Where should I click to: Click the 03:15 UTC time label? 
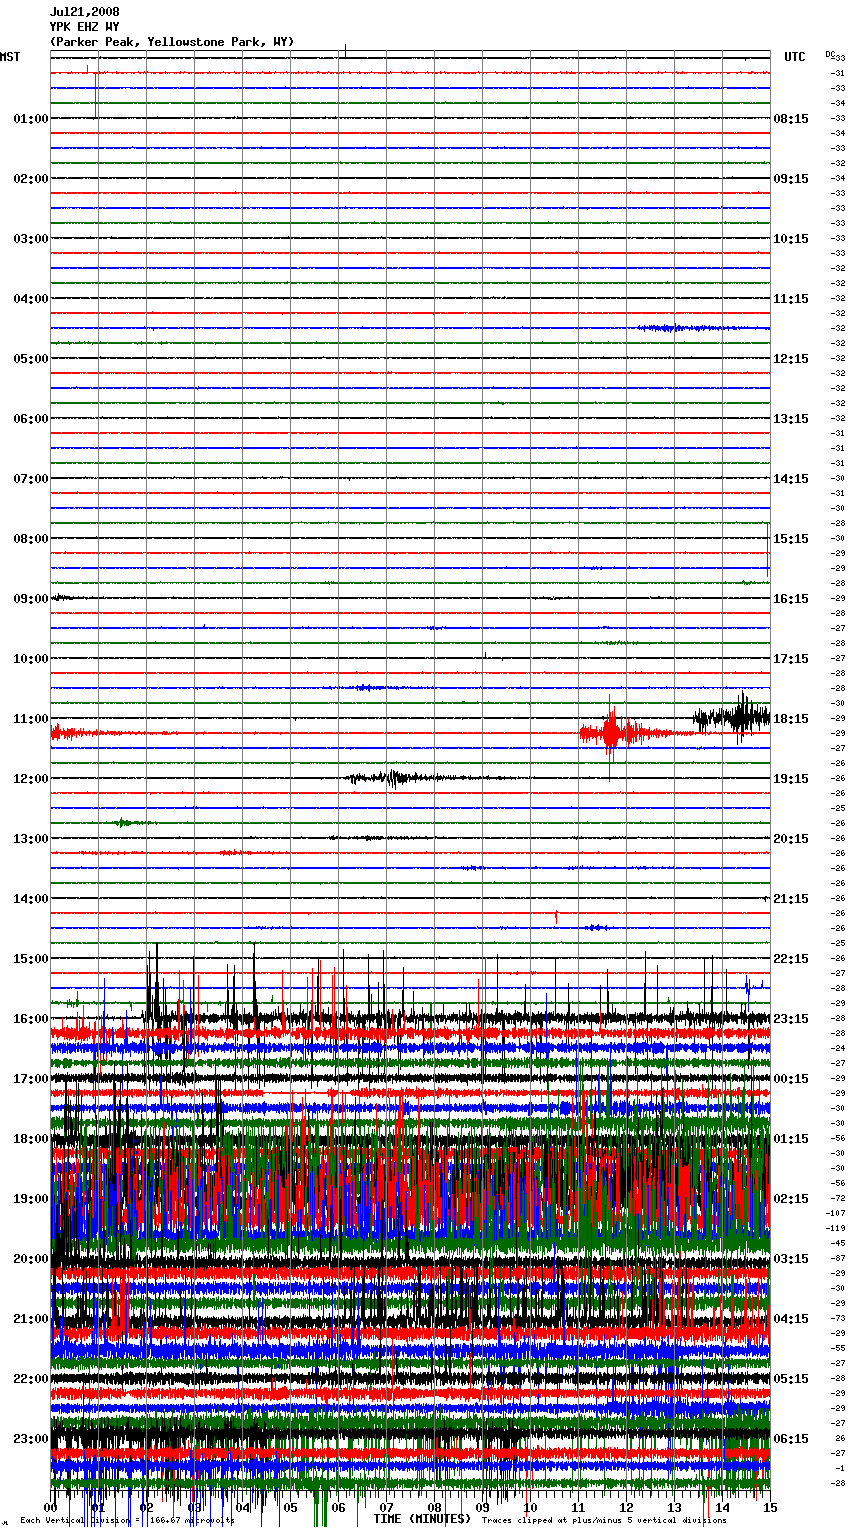(791, 1259)
